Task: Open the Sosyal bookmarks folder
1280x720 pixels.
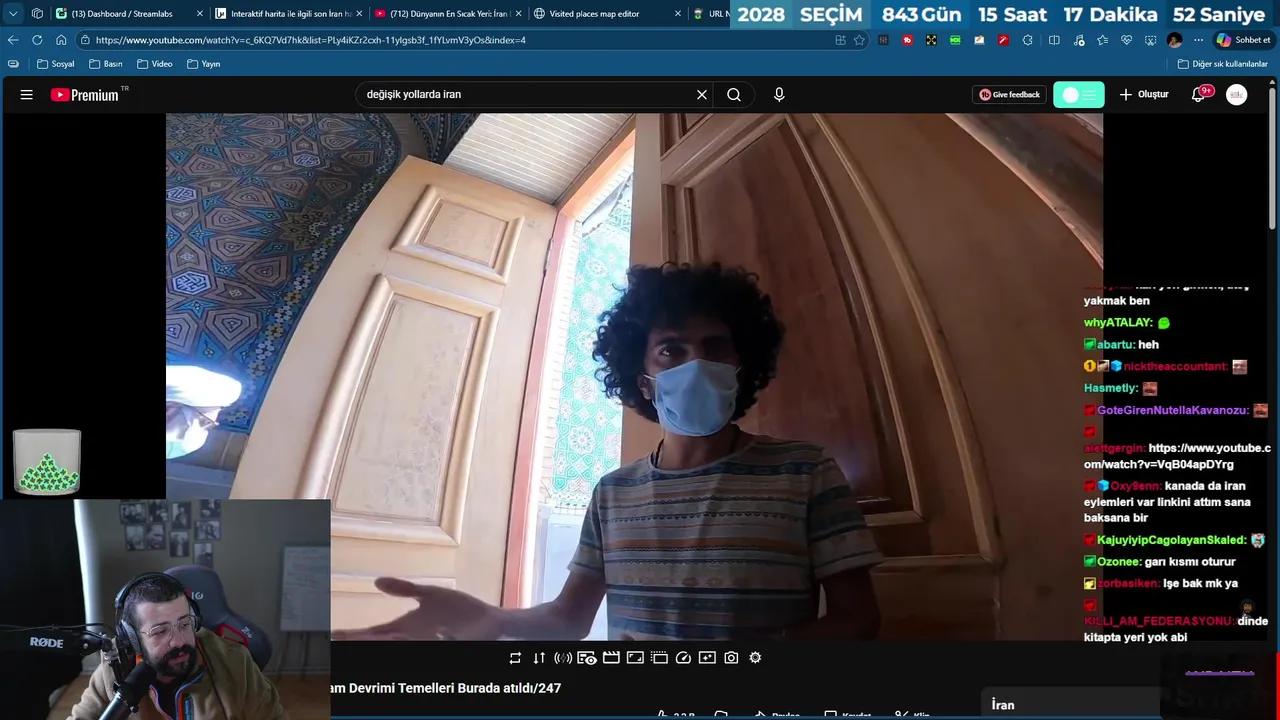Action: point(55,64)
